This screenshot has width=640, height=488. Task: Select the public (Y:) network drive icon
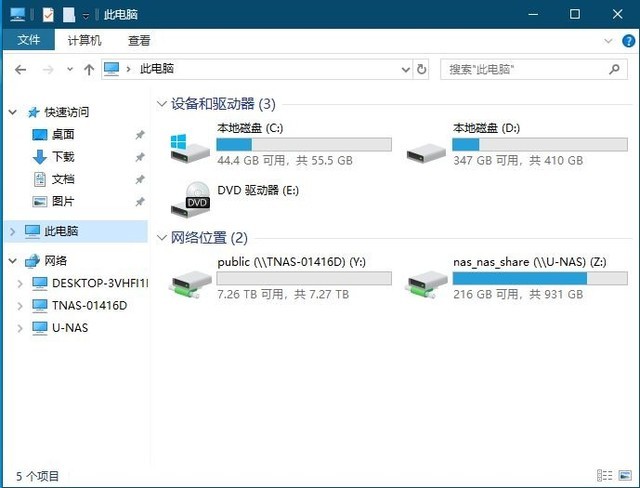pos(190,285)
